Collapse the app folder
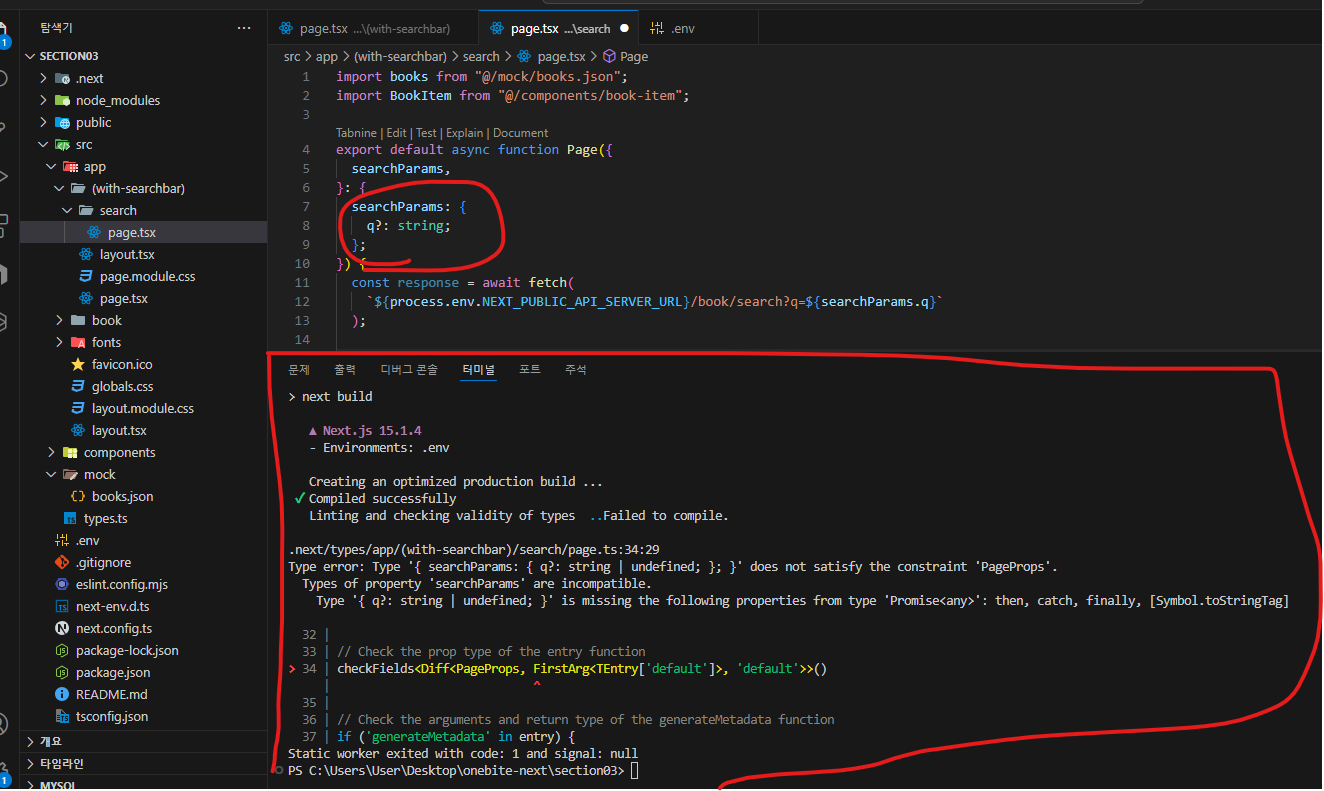This screenshot has height=791, width=1324. click(x=51, y=166)
